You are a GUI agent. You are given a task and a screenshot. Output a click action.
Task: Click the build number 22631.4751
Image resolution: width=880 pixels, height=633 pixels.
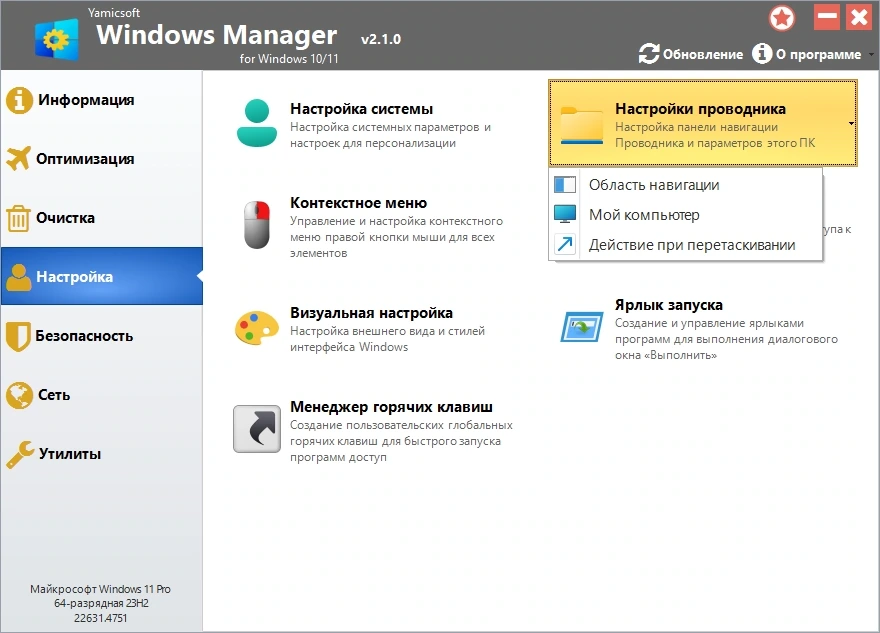pos(100,618)
